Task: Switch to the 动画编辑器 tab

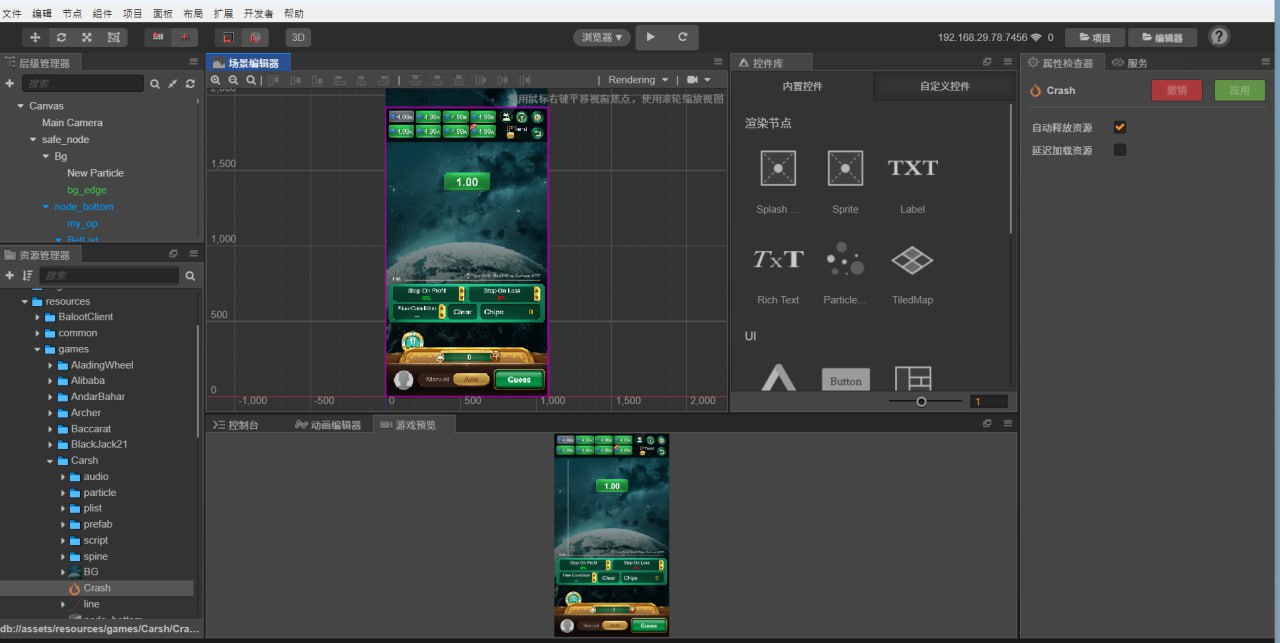Action: pos(328,425)
